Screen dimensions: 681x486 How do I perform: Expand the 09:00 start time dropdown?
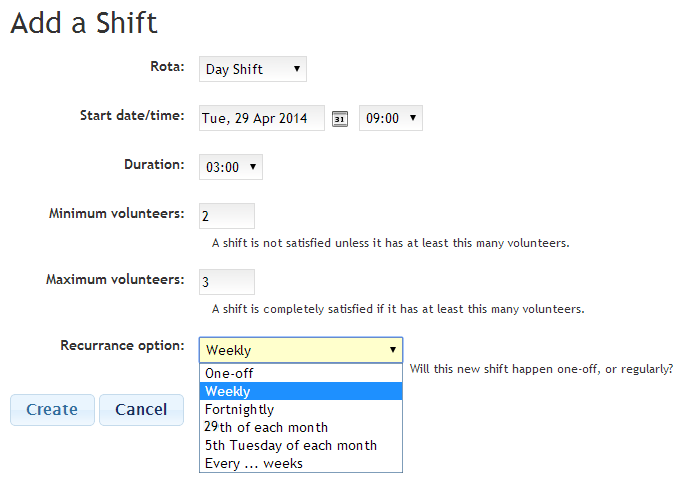390,118
